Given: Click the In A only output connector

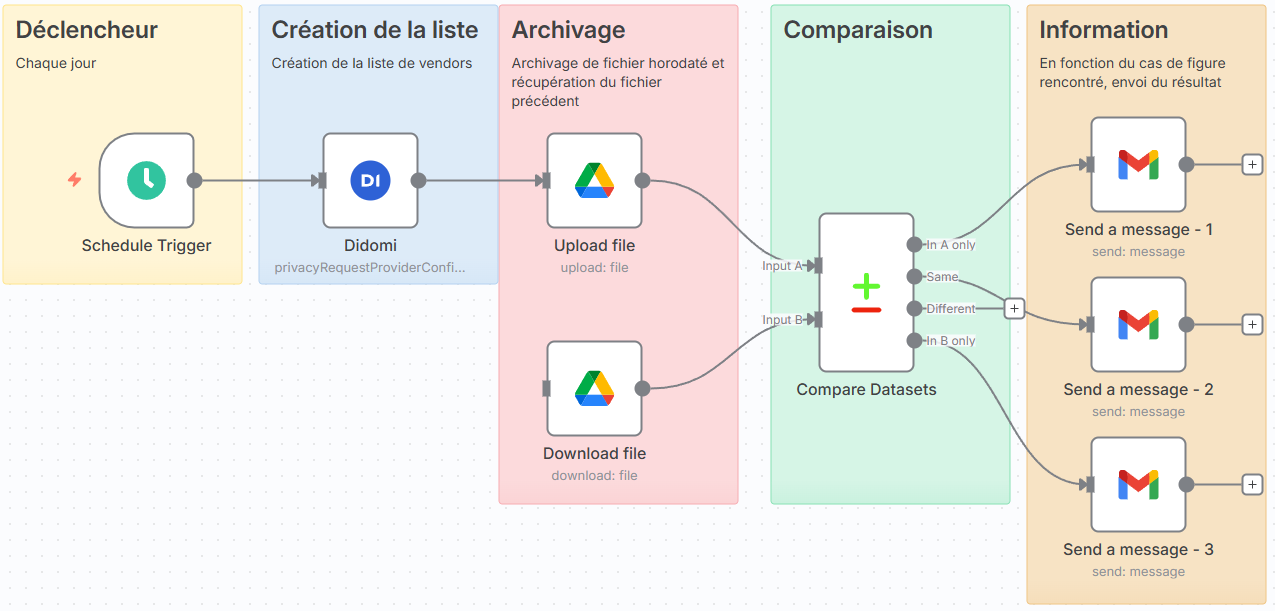Looking at the screenshot, I should (914, 245).
